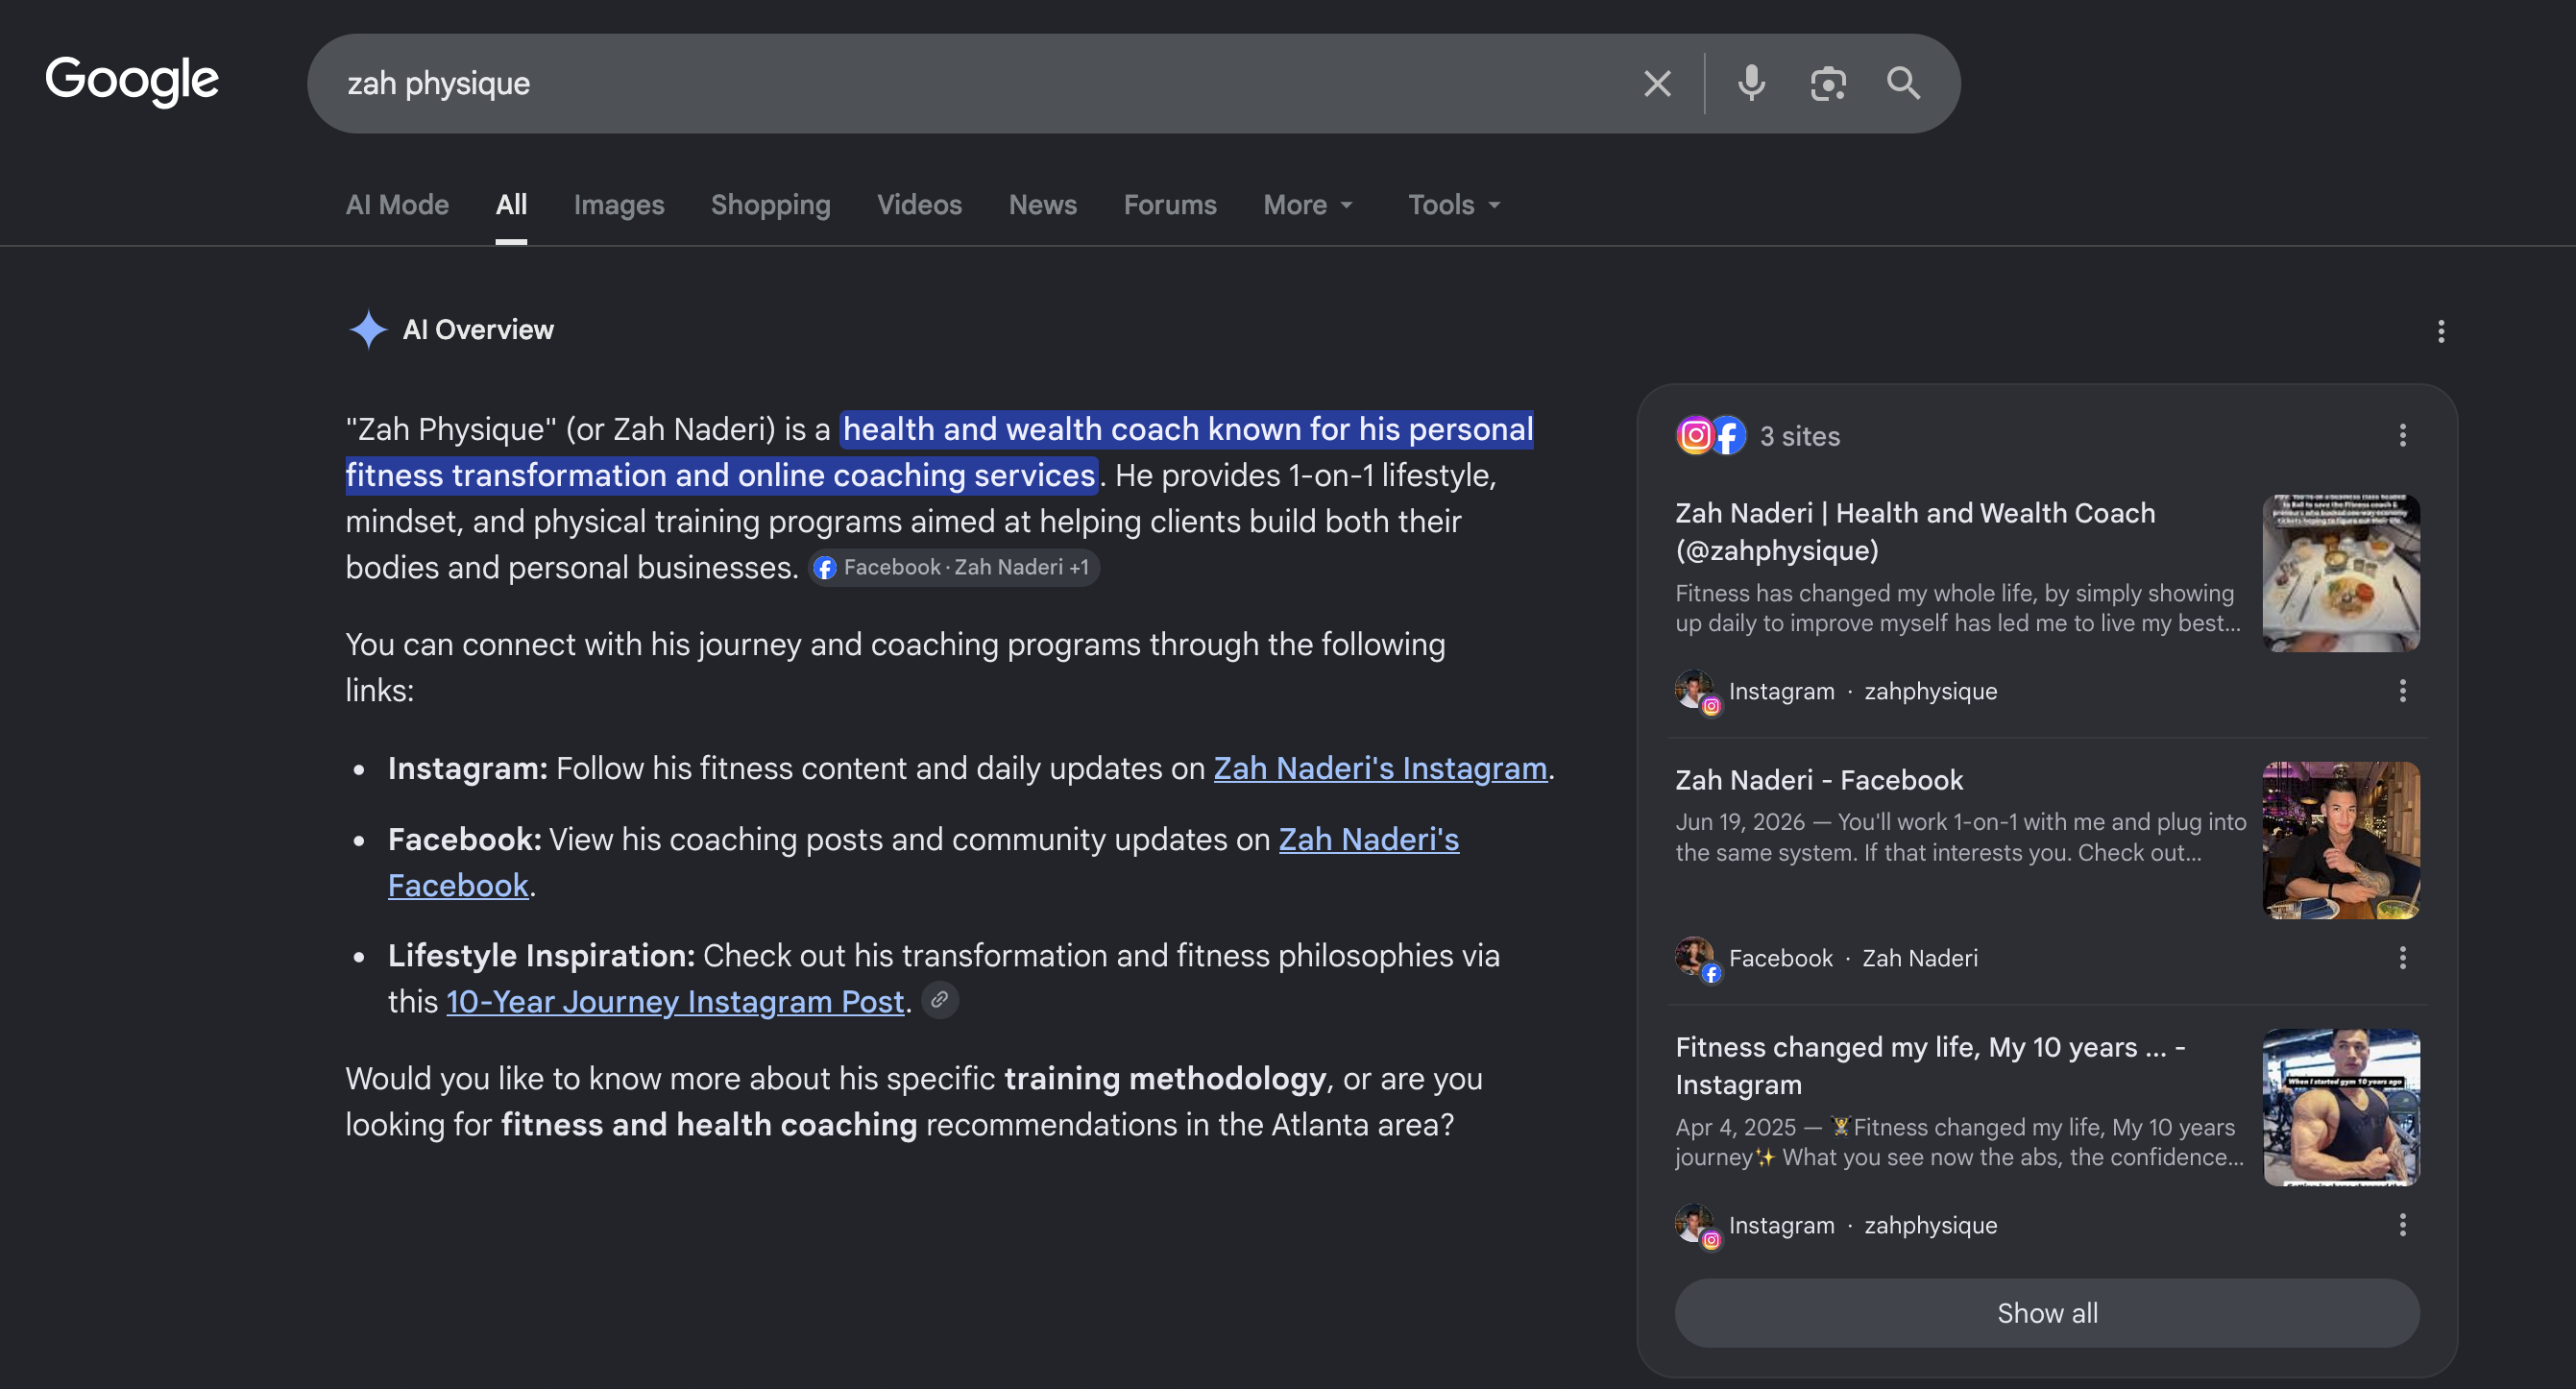Start voice search with the microphone icon
The image size is (2576, 1389).
1751,84
